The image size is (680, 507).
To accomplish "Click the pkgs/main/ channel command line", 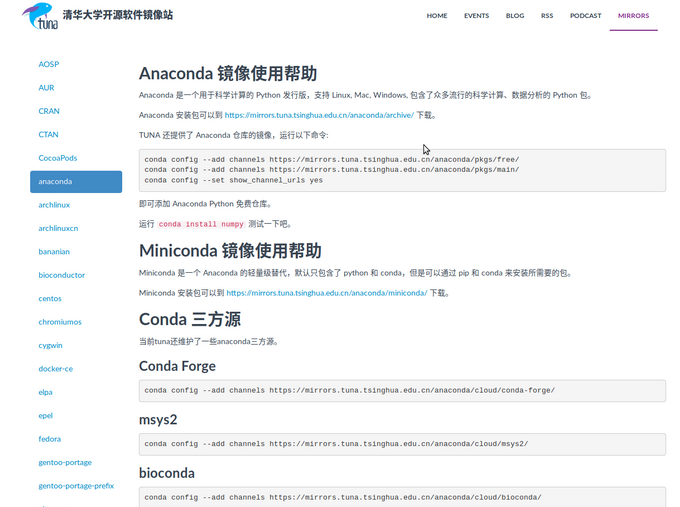I will [x=331, y=170].
